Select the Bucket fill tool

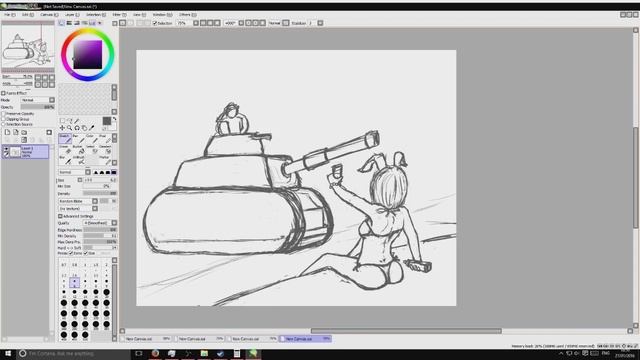coord(78,150)
